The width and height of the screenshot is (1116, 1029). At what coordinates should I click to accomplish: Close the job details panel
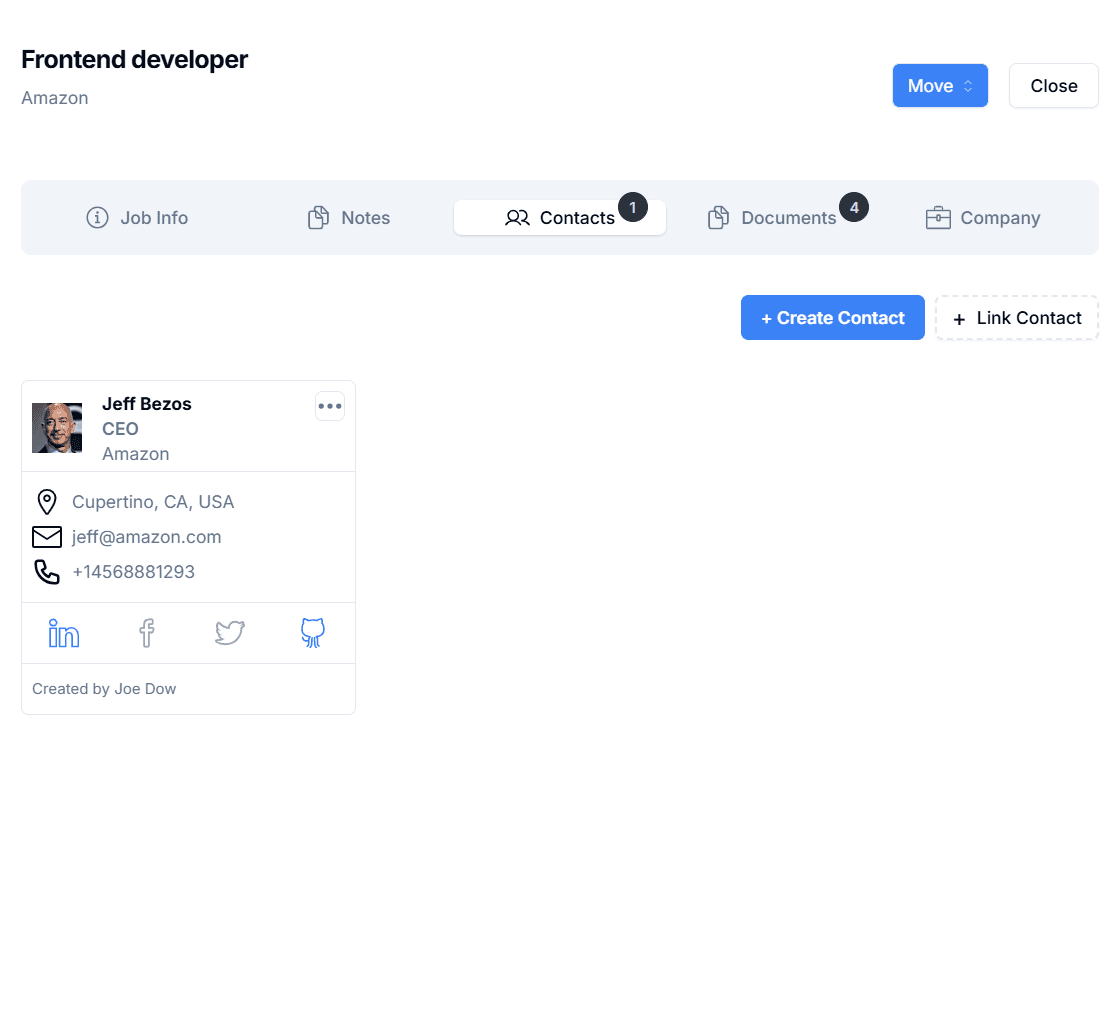1053,85
